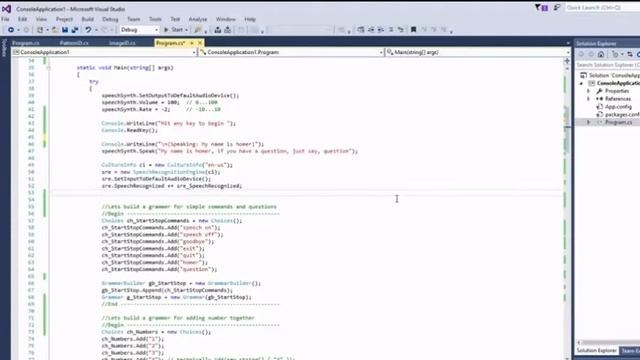This screenshot has width=640, height=360.
Task: Expand the References node
Action: [589, 99]
